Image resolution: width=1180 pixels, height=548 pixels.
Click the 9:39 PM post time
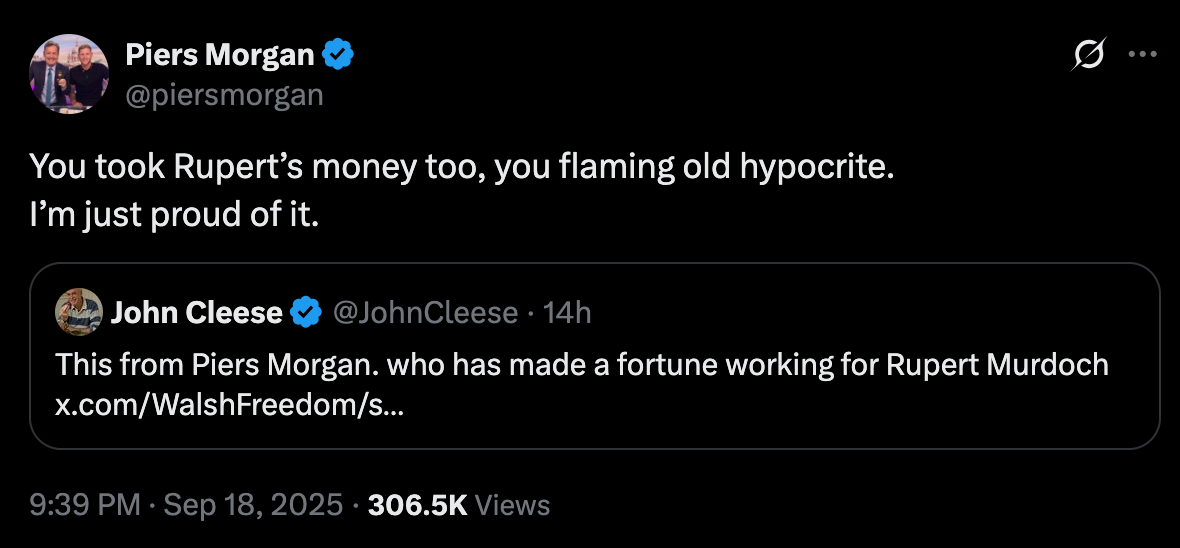(85, 505)
